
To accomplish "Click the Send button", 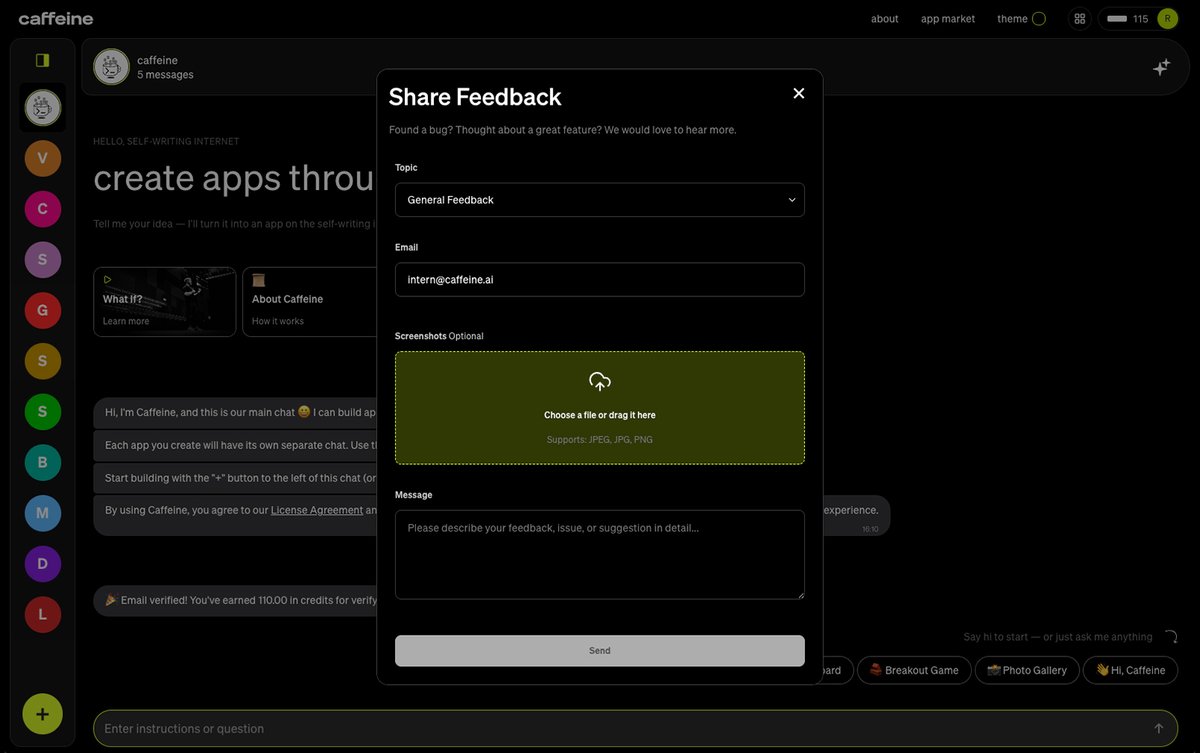I will 600,651.
